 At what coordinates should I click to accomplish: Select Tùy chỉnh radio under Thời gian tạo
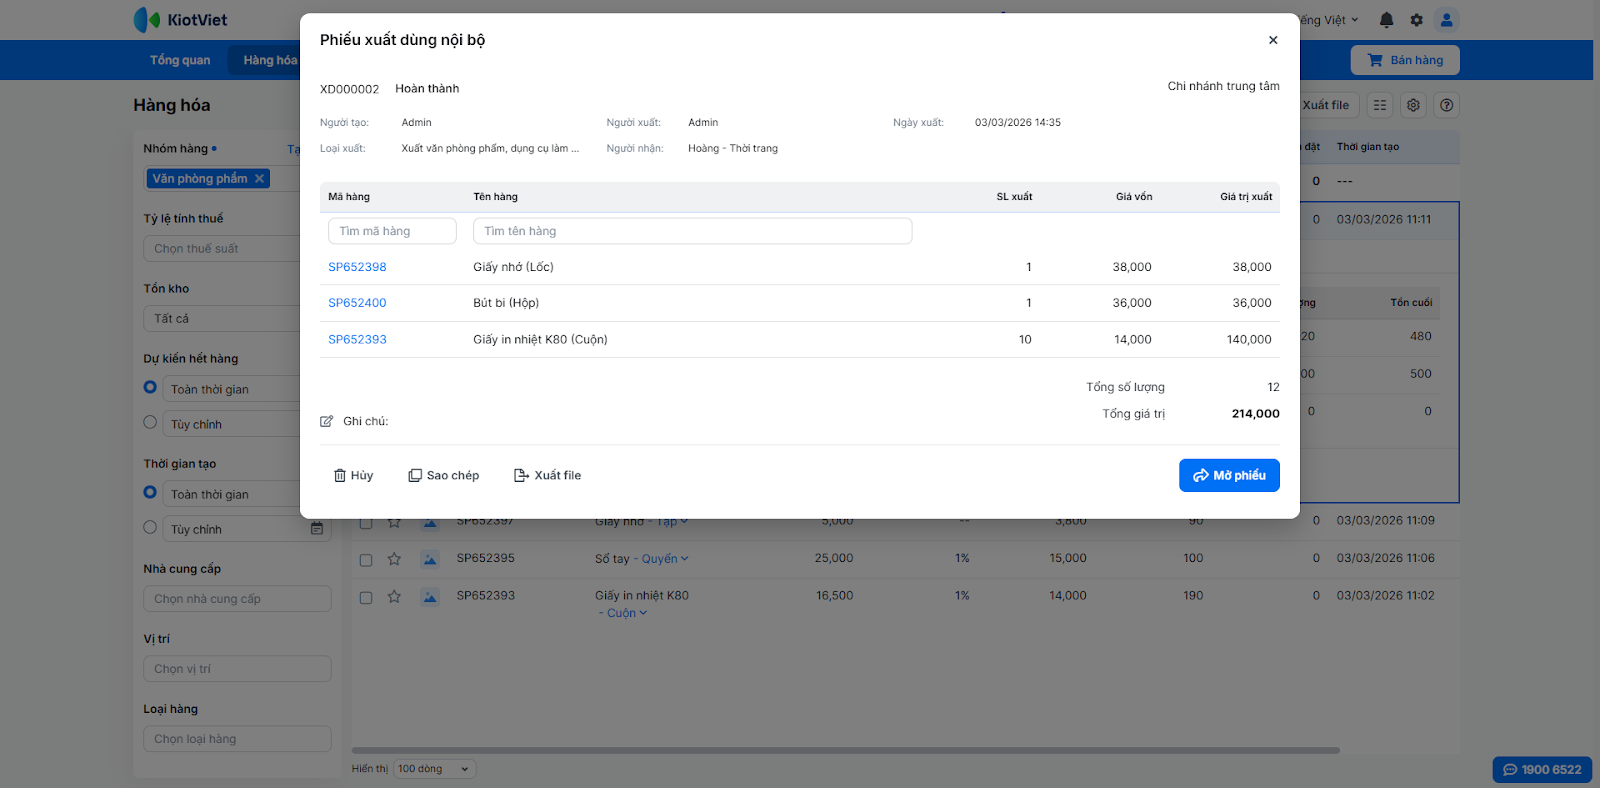150,527
